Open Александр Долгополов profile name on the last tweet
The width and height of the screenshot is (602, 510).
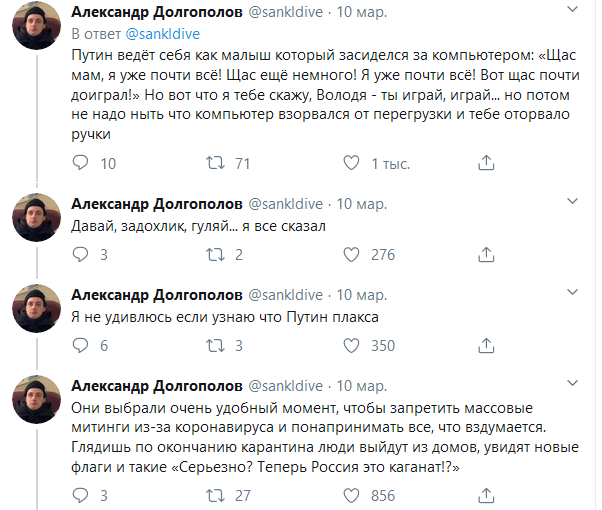(x=157, y=386)
